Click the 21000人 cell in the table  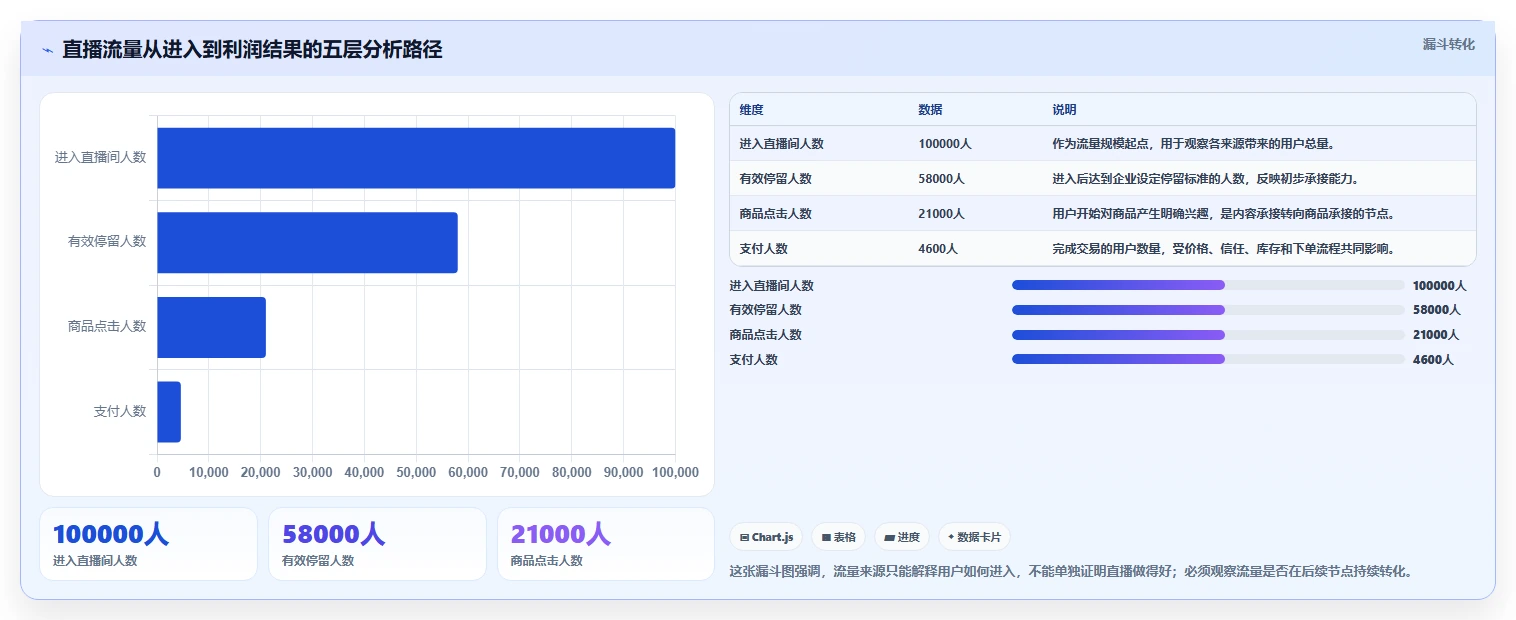point(941,214)
